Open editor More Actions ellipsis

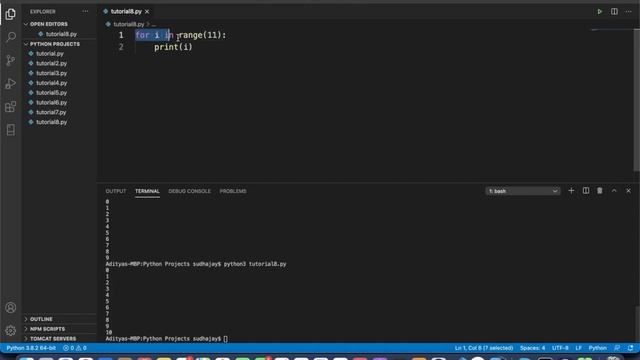pyautogui.click(x=629, y=11)
